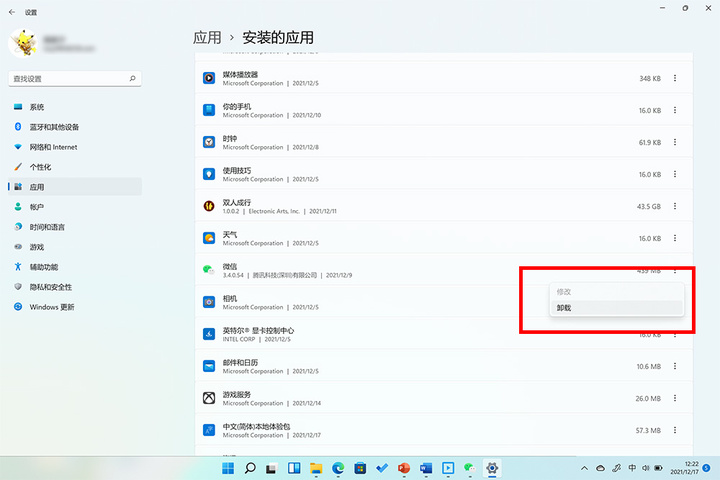Click the 天气 app icon
The height and width of the screenshot is (480, 720).
click(209, 238)
